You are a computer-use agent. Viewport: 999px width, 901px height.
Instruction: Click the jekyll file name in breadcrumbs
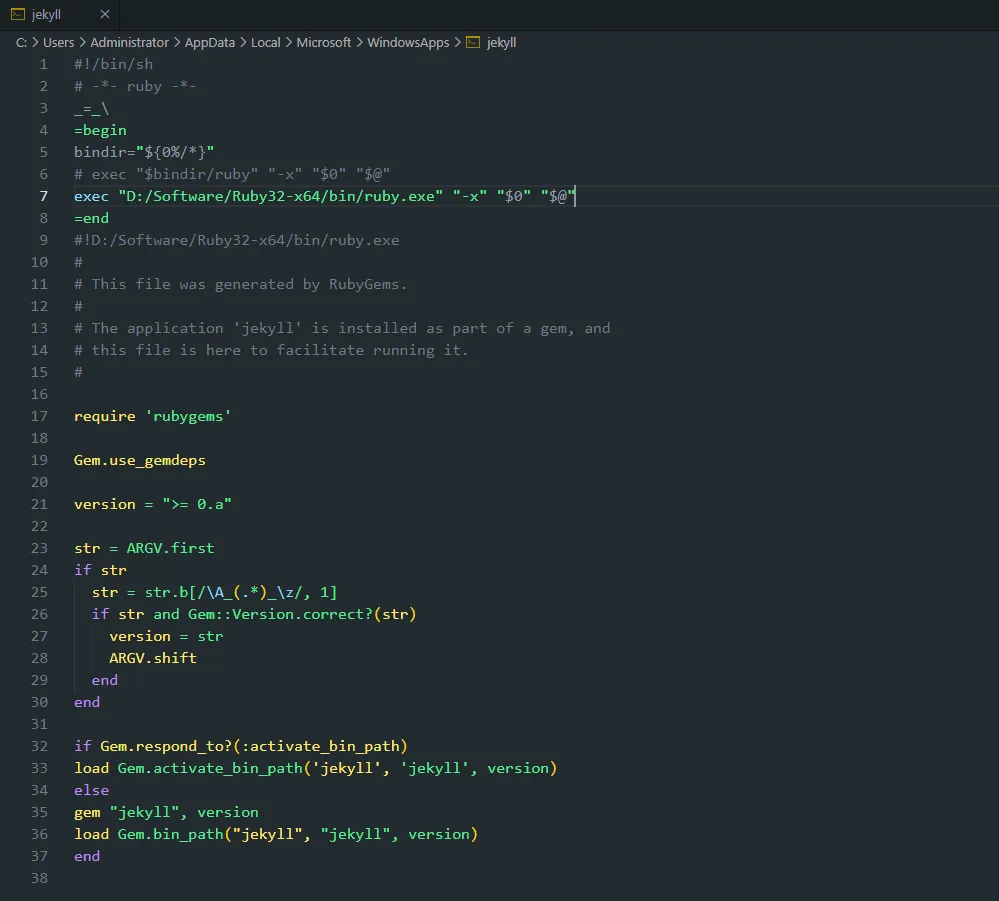[501, 43]
